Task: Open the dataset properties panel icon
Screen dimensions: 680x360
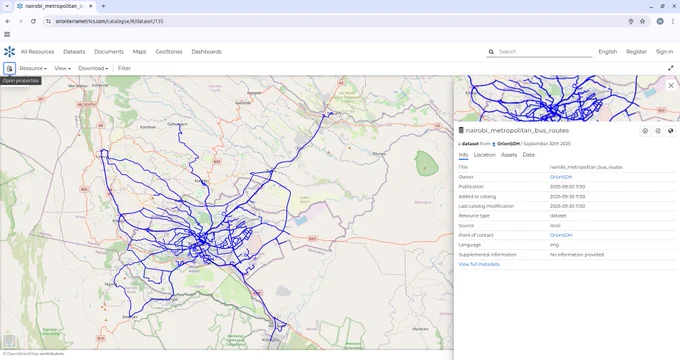Action: [10, 69]
